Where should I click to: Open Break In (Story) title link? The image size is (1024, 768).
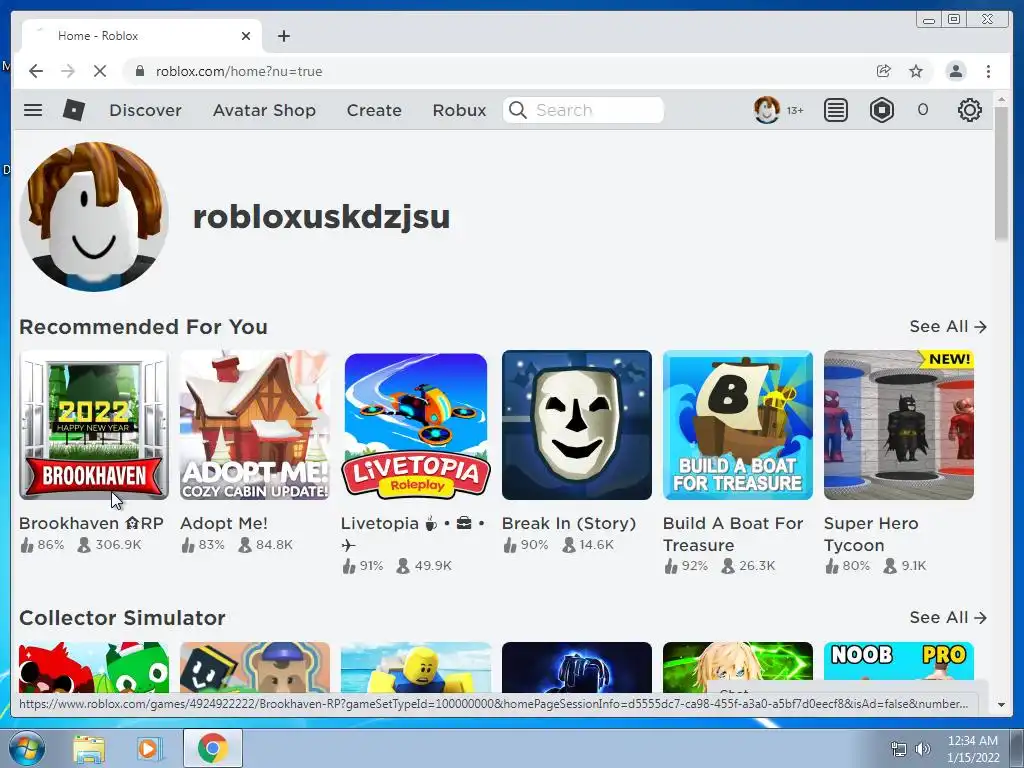(x=568, y=523)
